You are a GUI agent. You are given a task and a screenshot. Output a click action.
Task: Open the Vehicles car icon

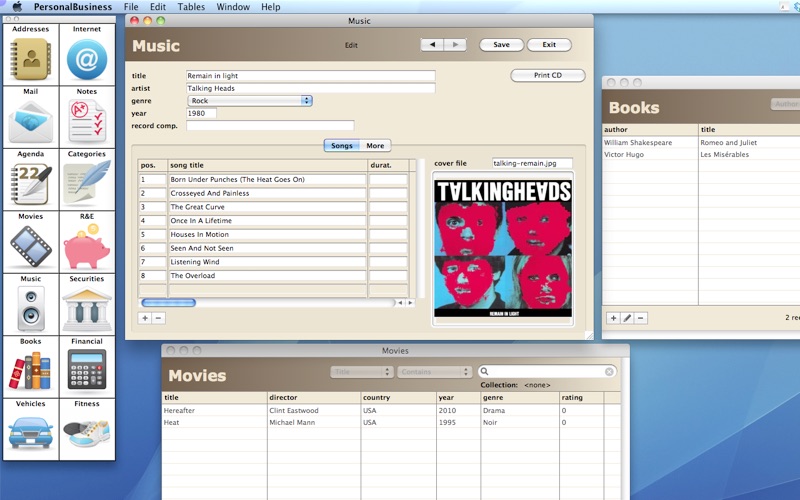pos(31,433)
